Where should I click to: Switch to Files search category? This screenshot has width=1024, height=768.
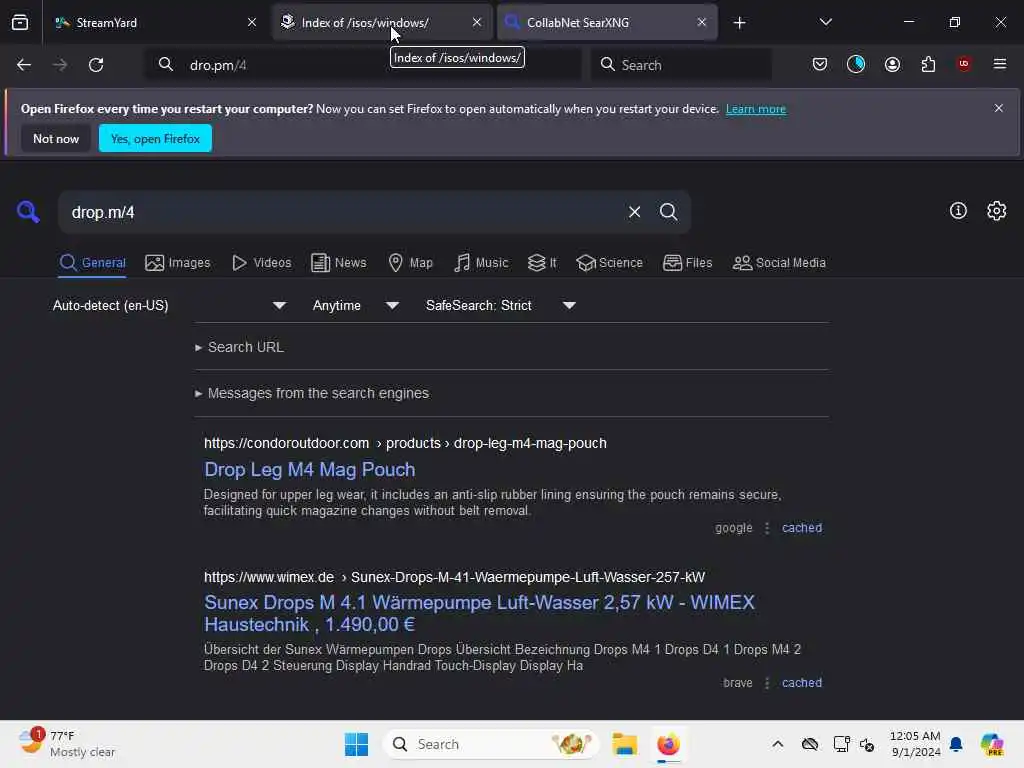pyautogui.click(x=687, y=263)
